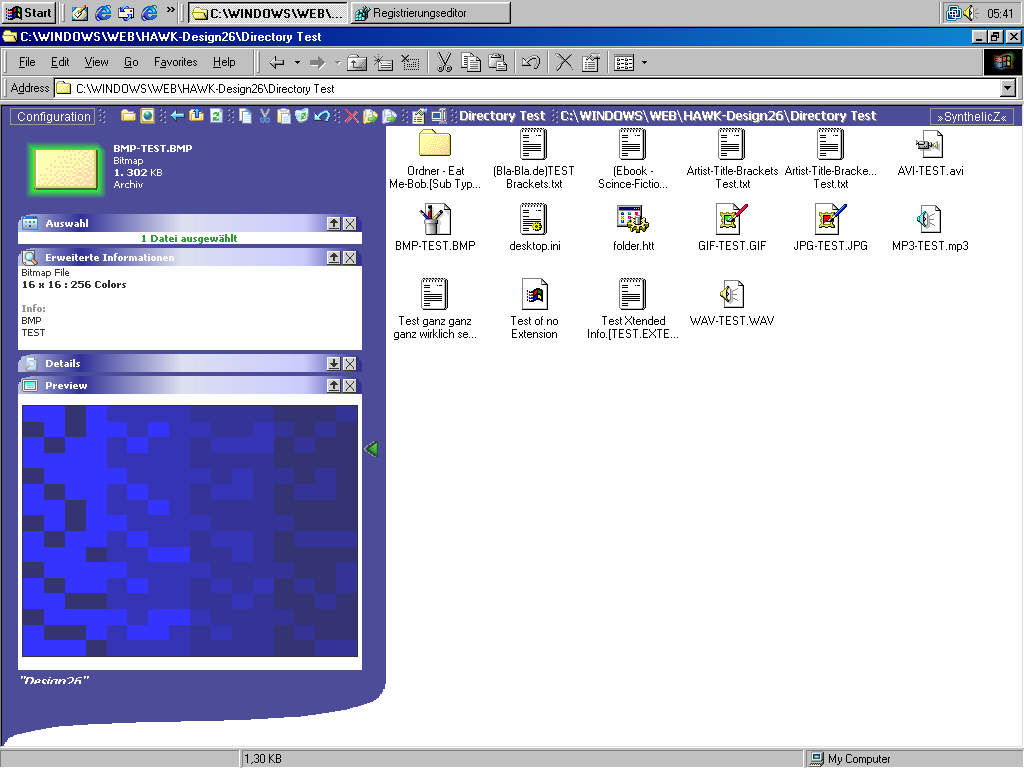Click recycle bin icon in custom toolbar
The width and height of the screenshot is (1024, 768).
(302, 116)
